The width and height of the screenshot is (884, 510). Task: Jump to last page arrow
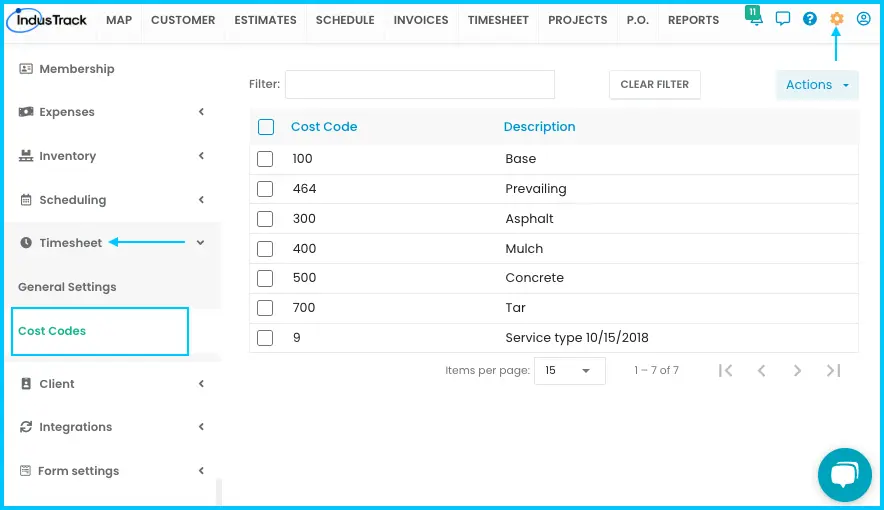pyautogui.click(x=833, y=370)
